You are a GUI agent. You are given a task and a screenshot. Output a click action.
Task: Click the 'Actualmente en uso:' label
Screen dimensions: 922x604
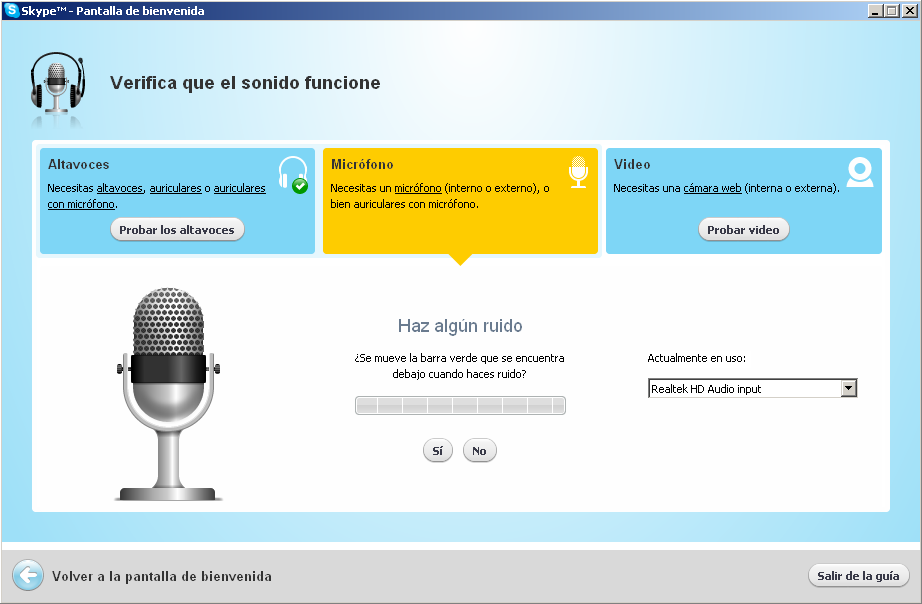(696, 358)
